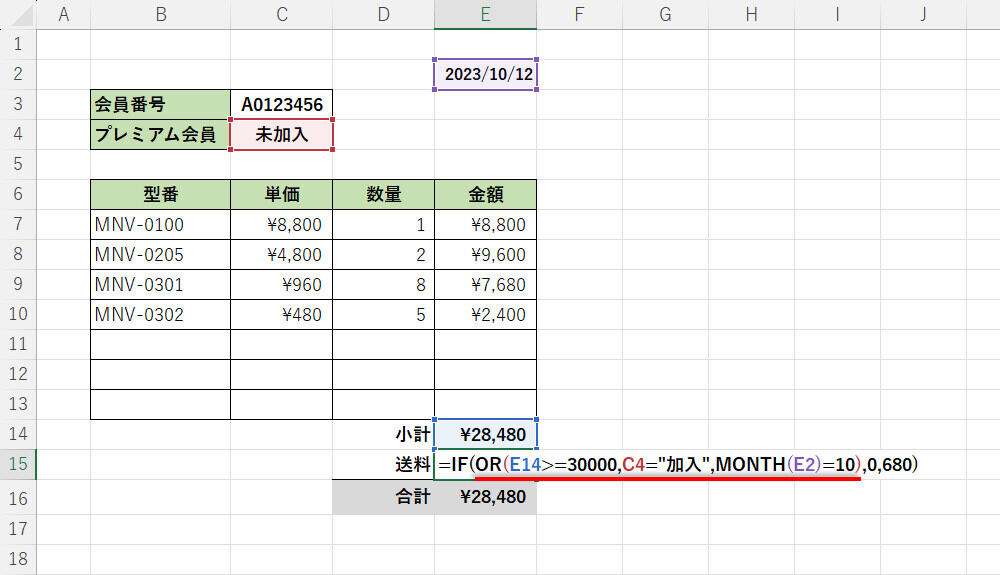This screenshot has width=1000, height=575.
Task: Select the MNV-0302 model cell
Action: coord(161,314)
